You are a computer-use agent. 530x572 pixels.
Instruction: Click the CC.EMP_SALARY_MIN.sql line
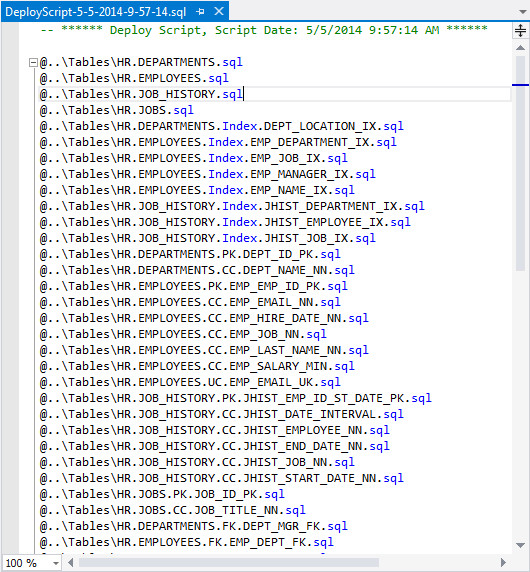pos(197,367)
